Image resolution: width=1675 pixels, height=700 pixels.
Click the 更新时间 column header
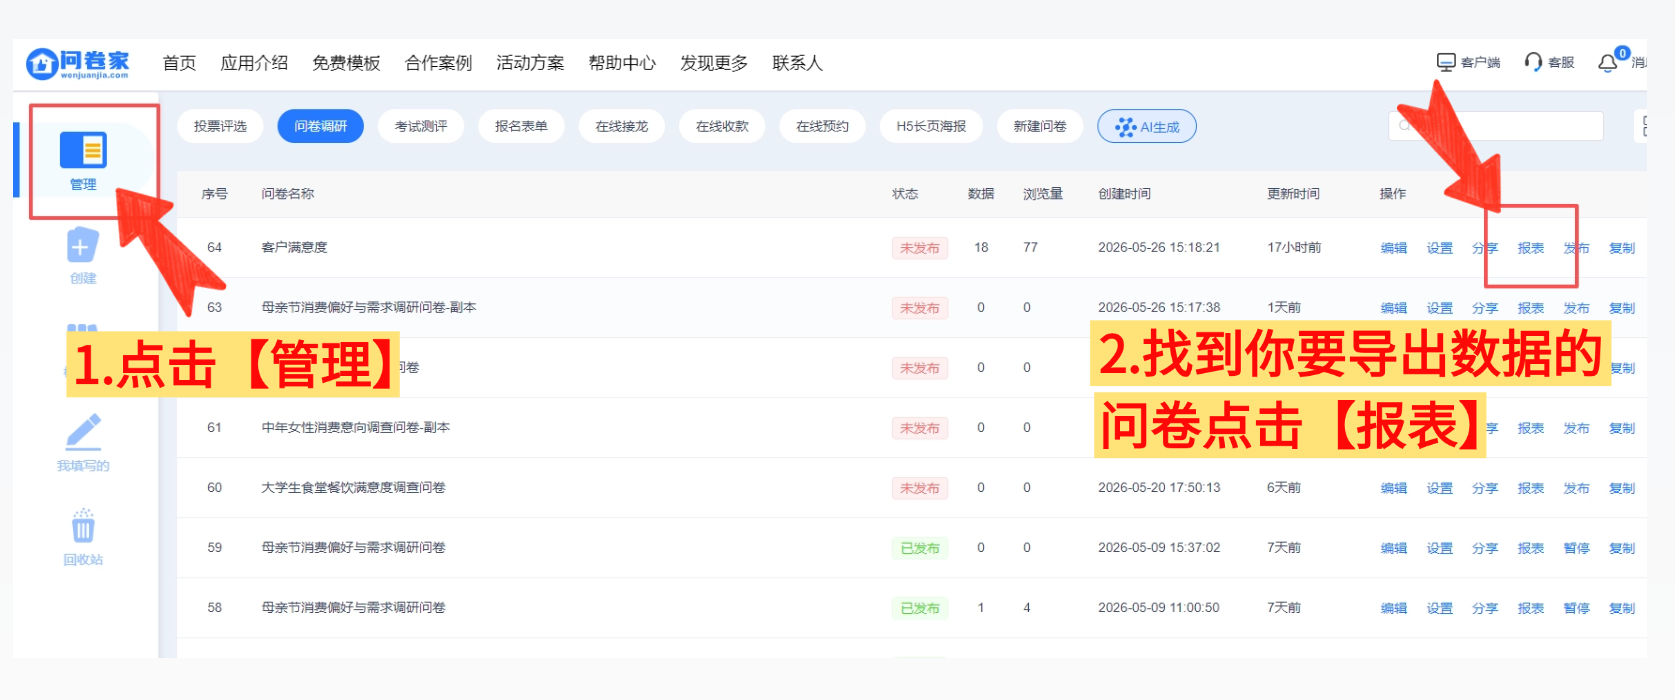[1293, 194]
